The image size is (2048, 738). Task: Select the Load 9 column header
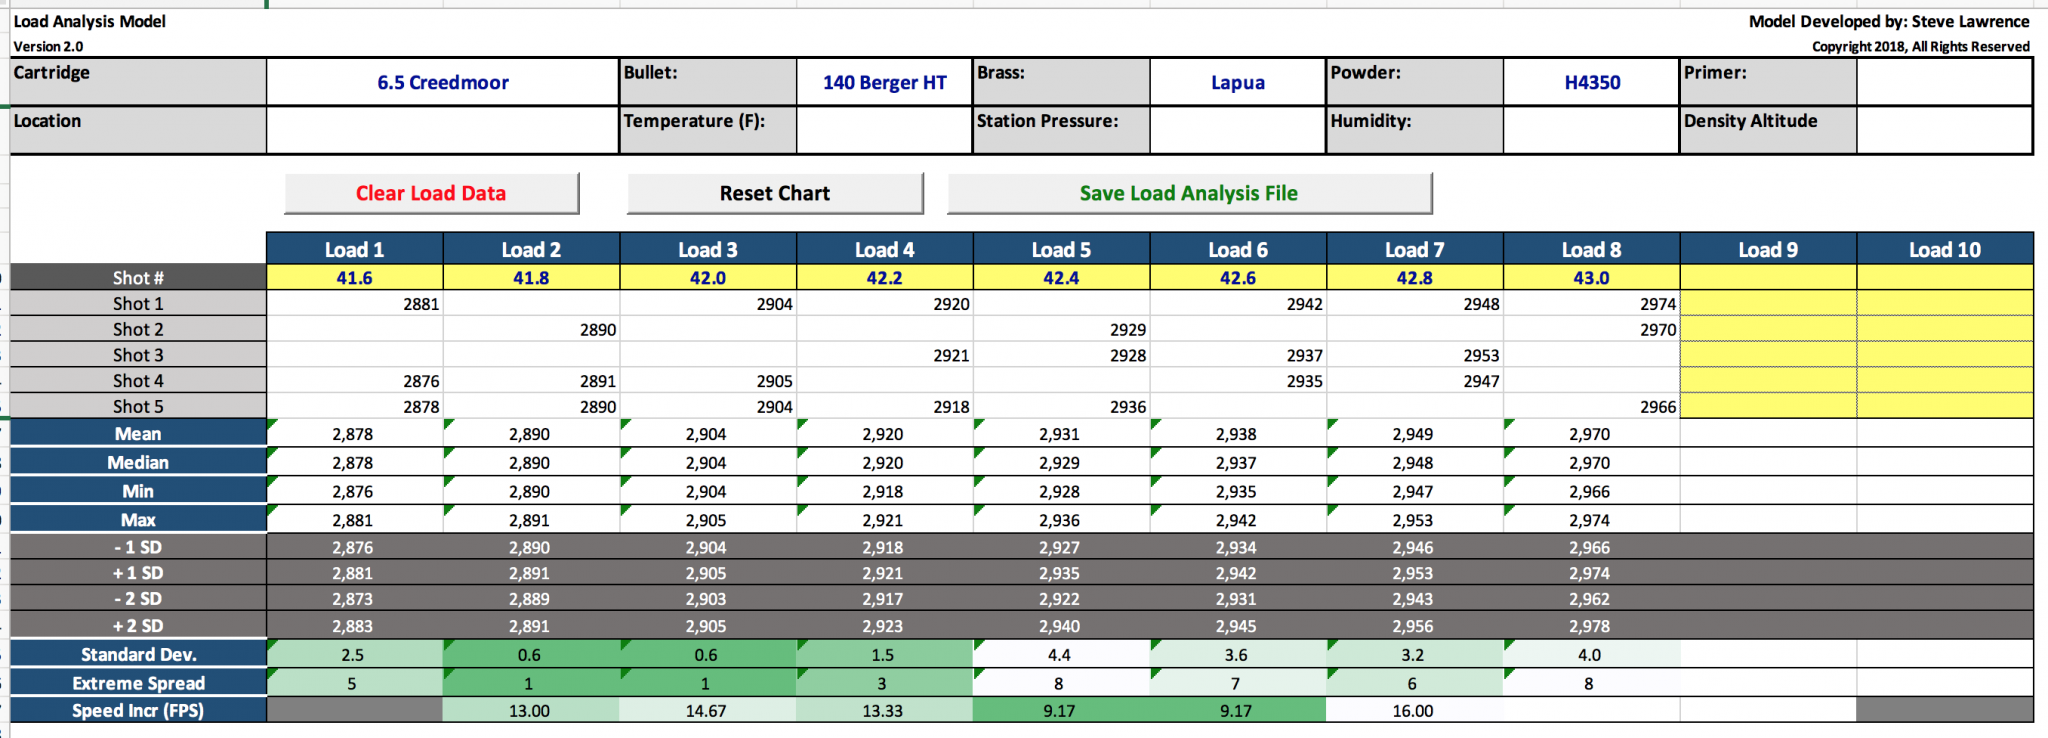(1768, 249)
